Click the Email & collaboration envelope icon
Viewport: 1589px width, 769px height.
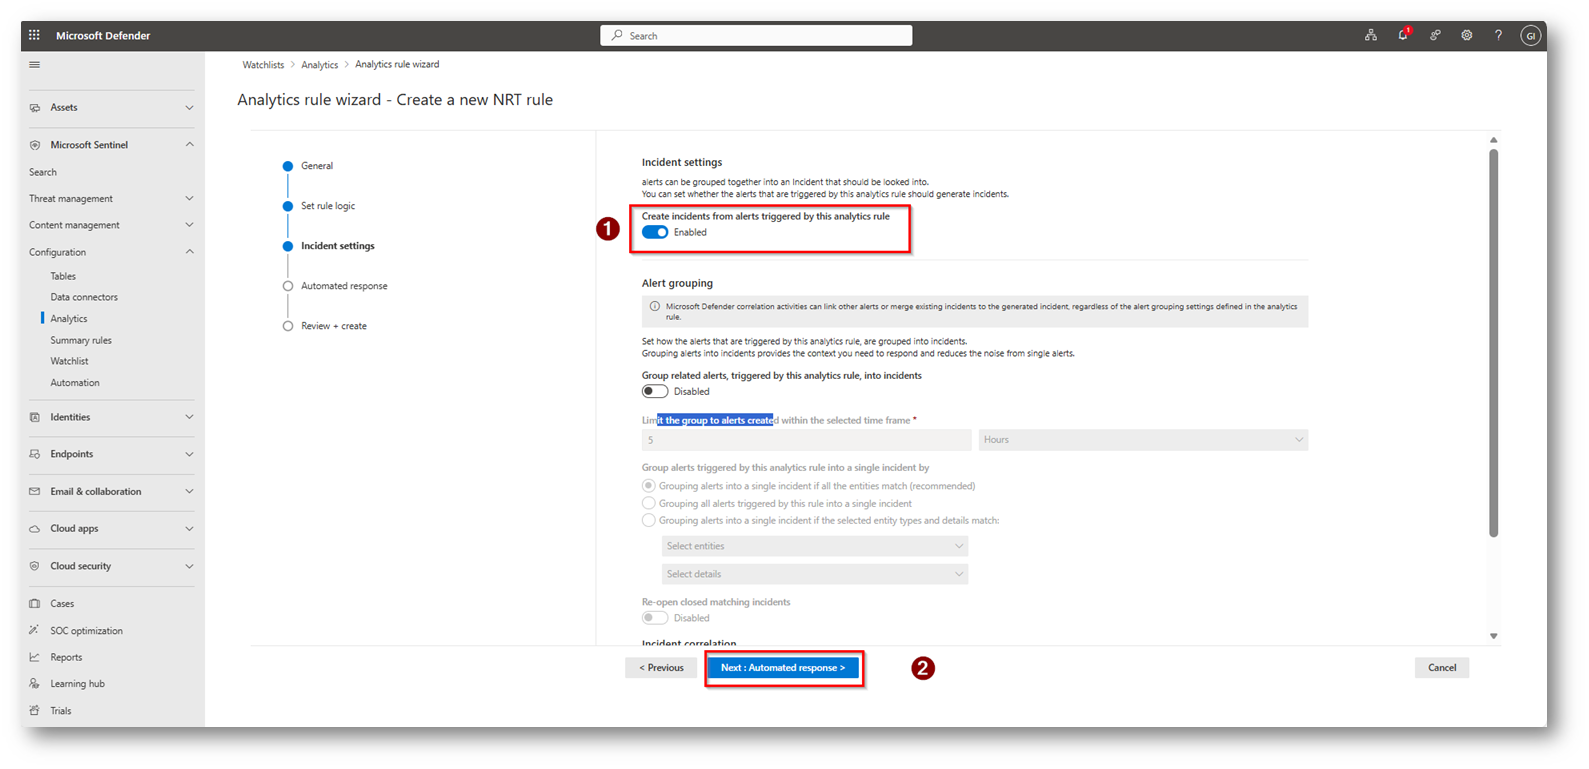point(35,492)
